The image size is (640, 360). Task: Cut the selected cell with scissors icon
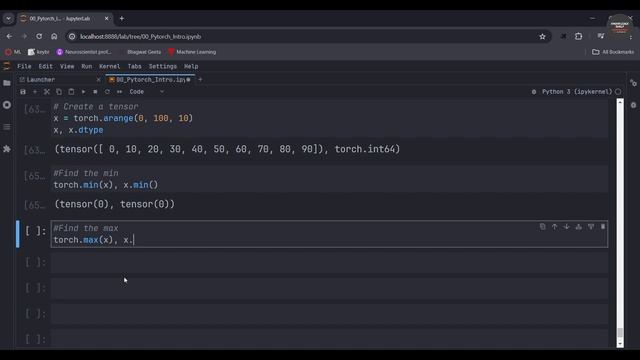47,92
